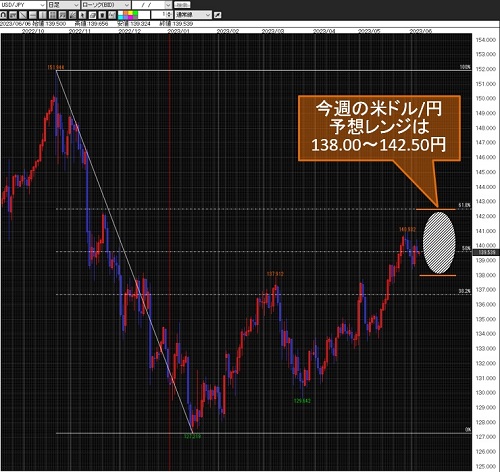Click the white current color box

pos(144,15)
